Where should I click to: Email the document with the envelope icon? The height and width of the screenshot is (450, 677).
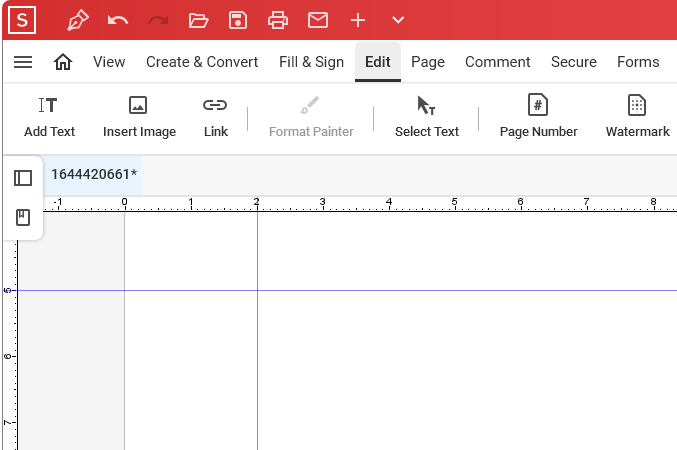[318, 20]
